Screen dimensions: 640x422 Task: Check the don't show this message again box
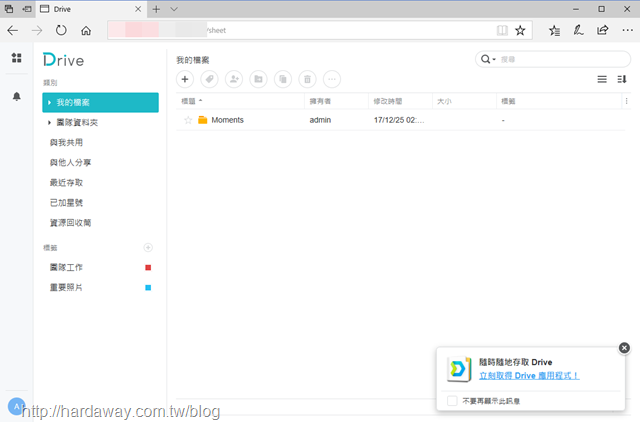[452, 401]
